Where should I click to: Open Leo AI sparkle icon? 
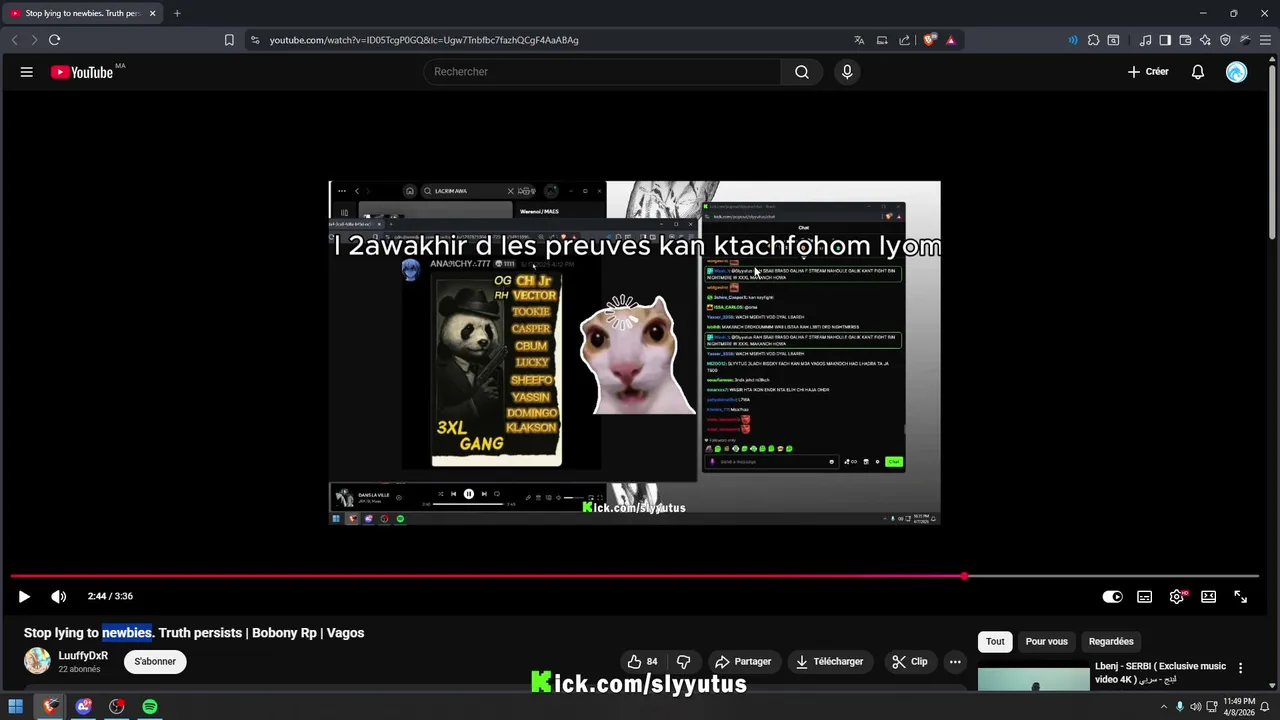pyautogui.click(x=1205, y=40)
